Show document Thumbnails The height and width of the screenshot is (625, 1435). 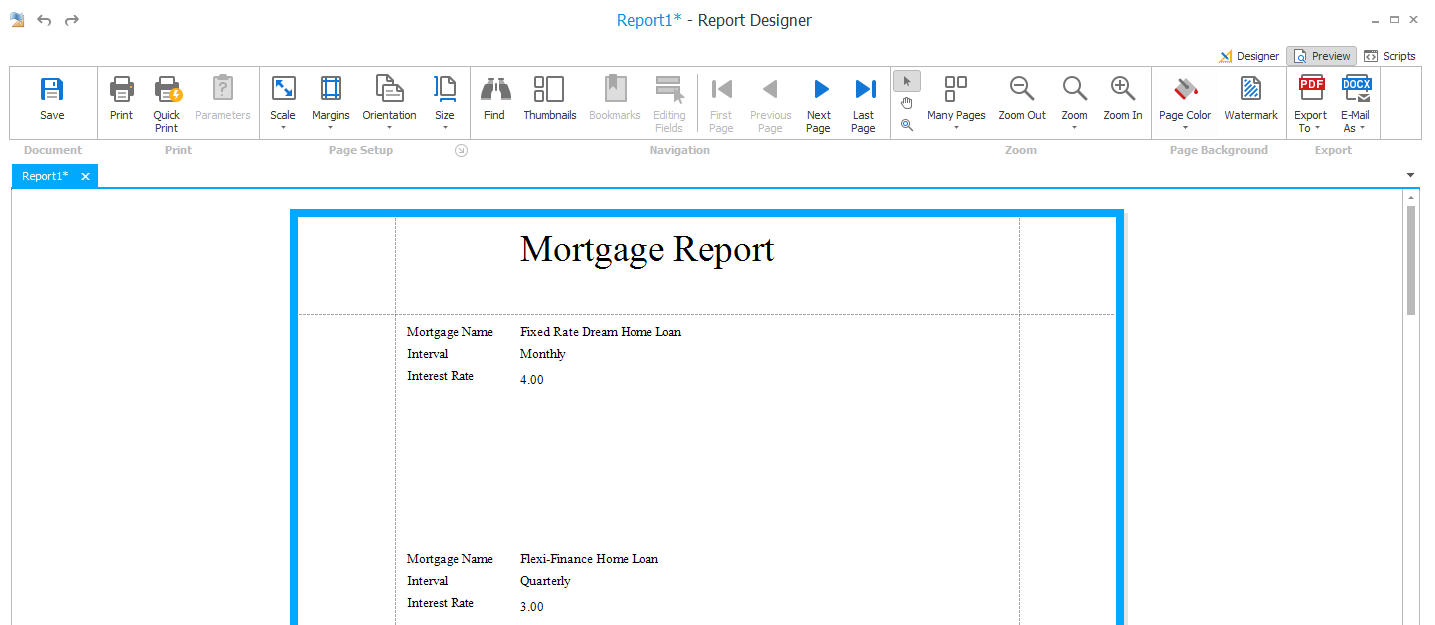pyautogui.click(x=549, y=95)
